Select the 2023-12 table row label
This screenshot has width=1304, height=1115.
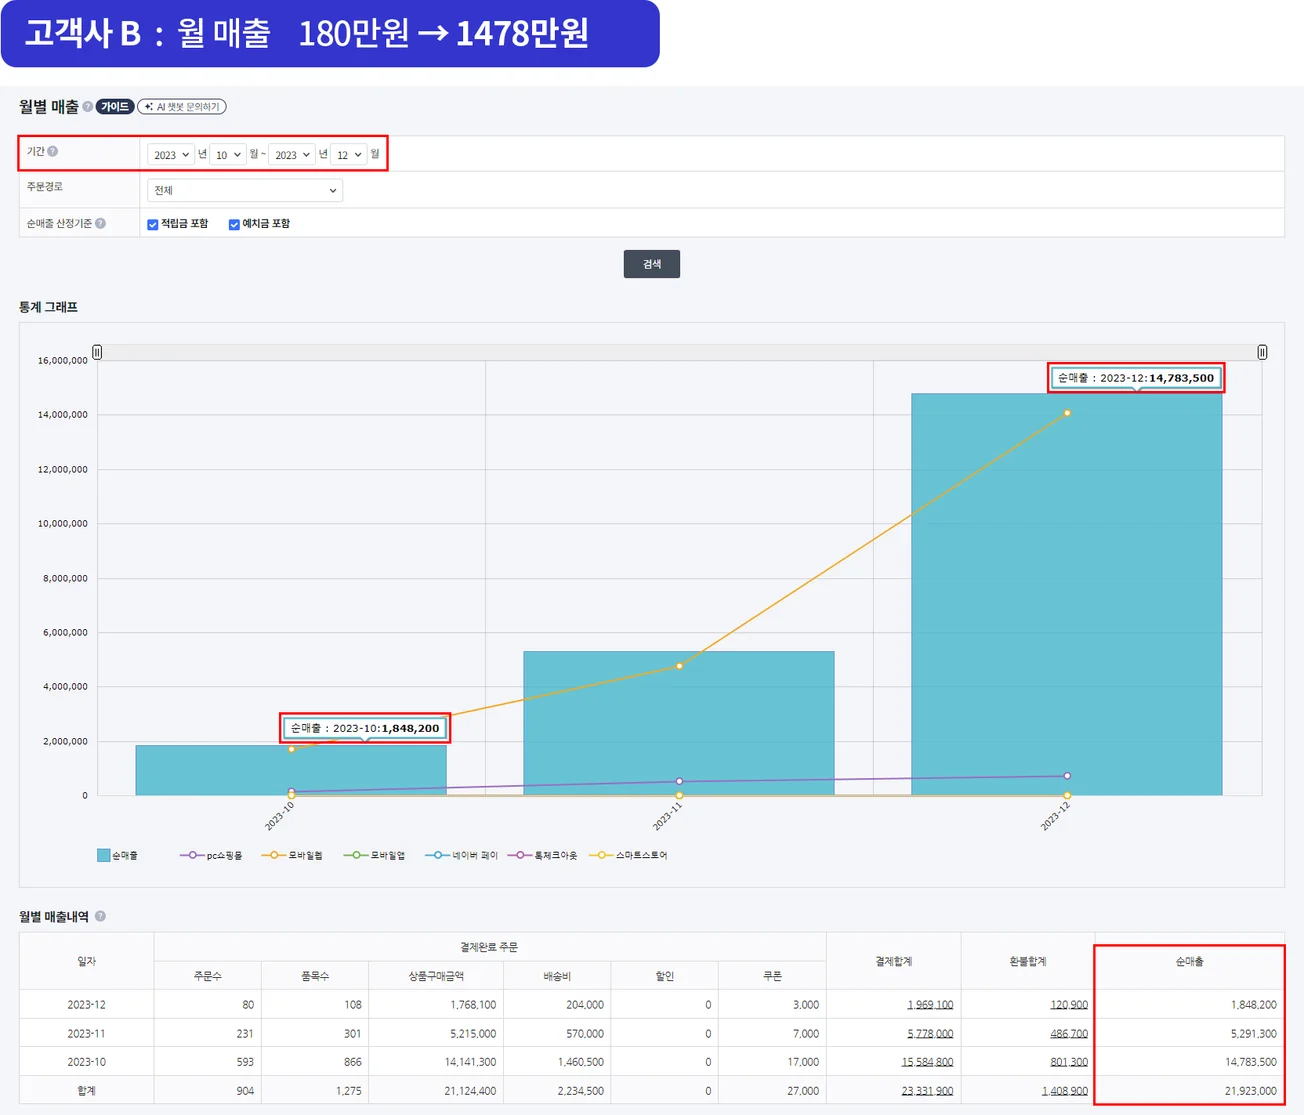click(87, 1005)
